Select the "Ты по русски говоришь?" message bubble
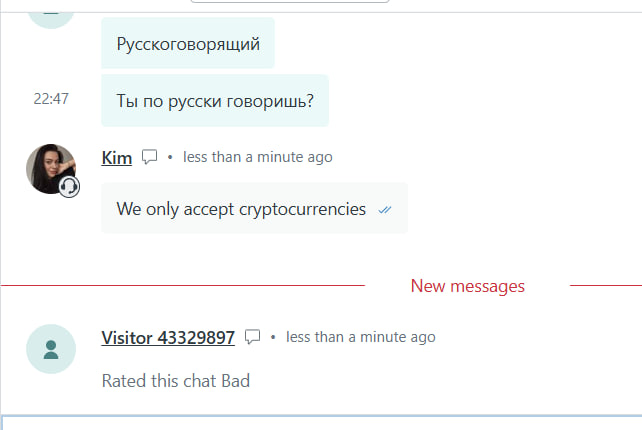 coord(215,100)
